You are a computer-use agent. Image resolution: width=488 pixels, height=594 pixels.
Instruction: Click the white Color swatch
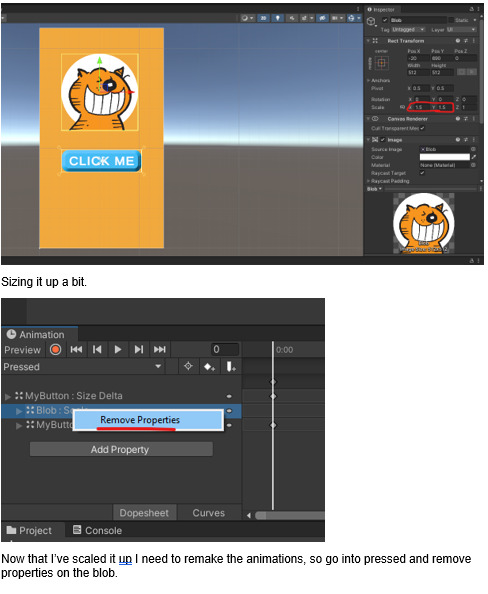coord(444,157)
